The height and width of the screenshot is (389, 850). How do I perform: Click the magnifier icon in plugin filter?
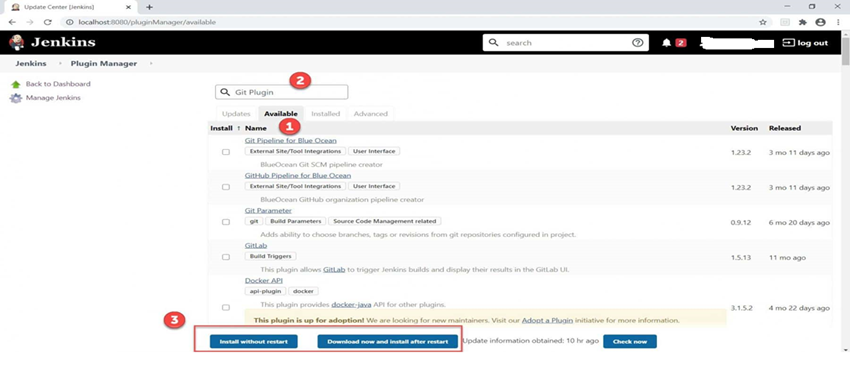[225, 92]
